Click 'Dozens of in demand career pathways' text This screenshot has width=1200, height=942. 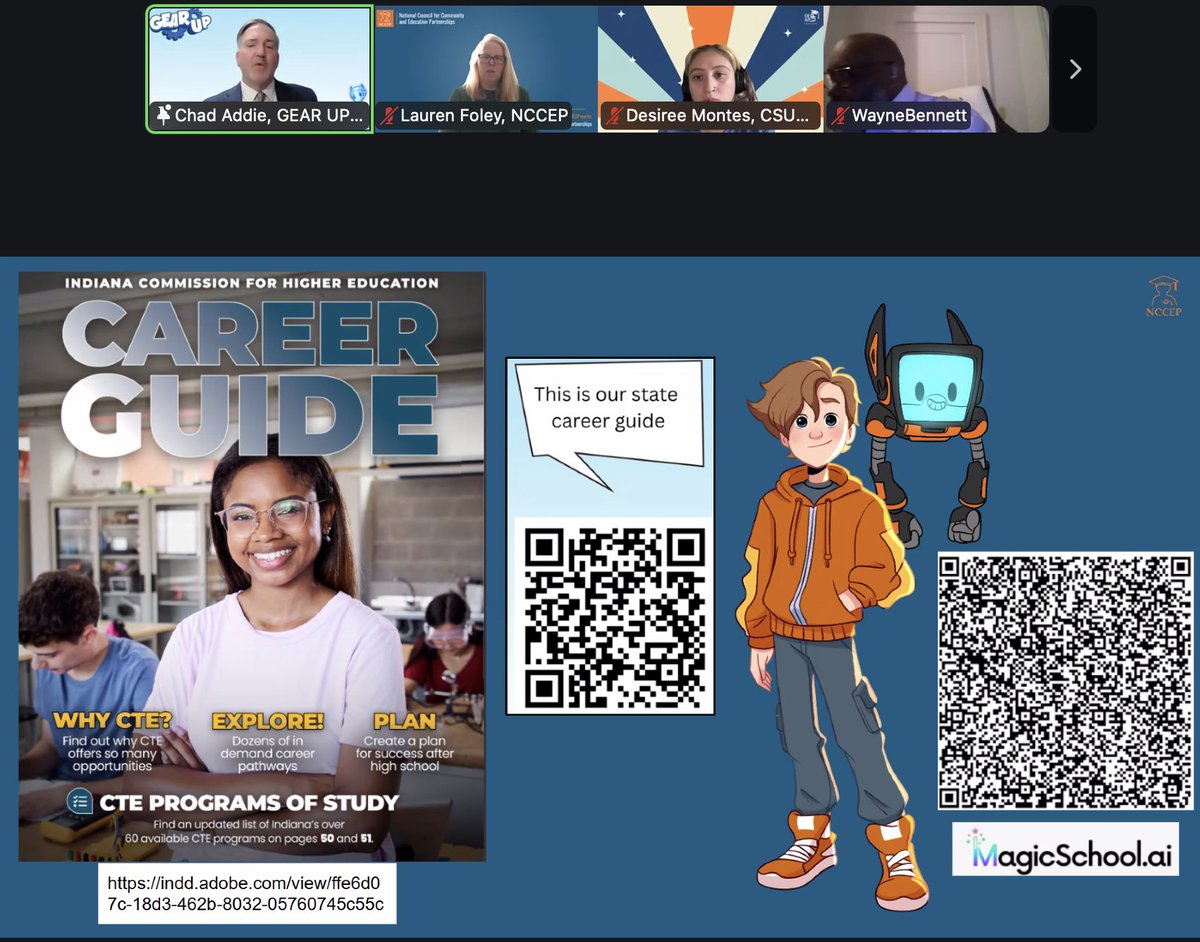(268, 753)
